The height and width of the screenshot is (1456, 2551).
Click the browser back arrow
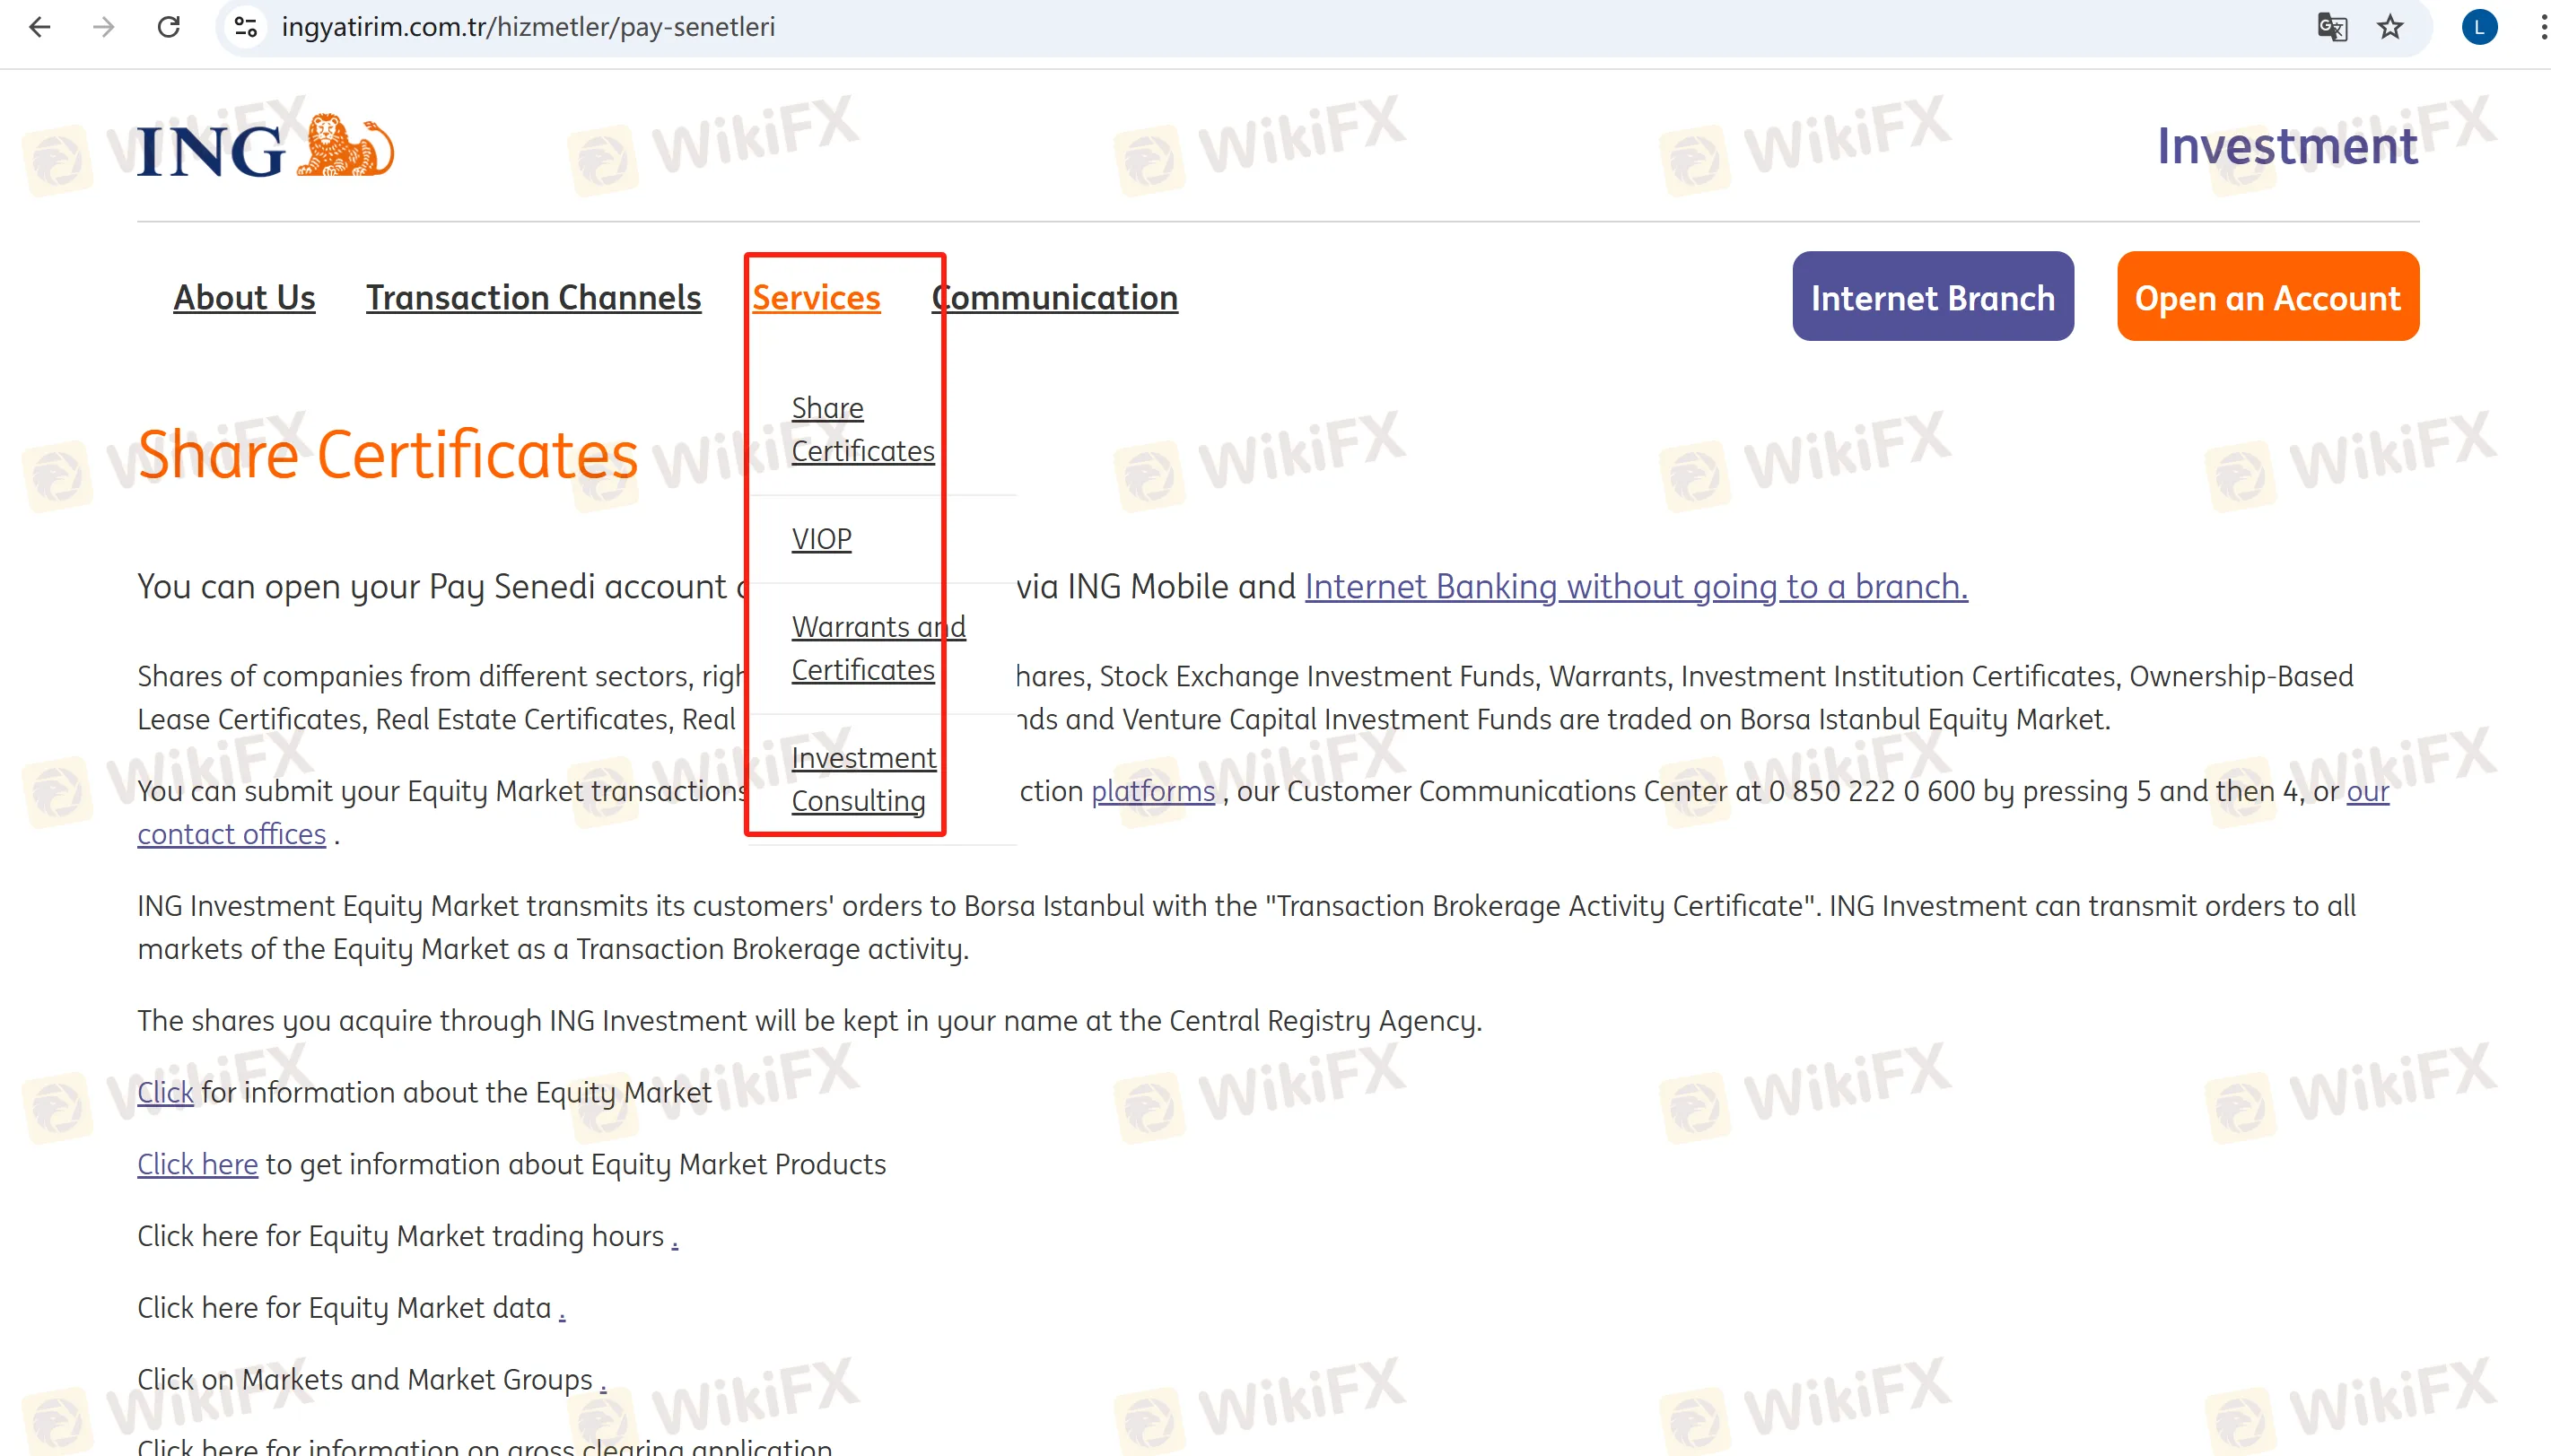click(x=40, y=27)
